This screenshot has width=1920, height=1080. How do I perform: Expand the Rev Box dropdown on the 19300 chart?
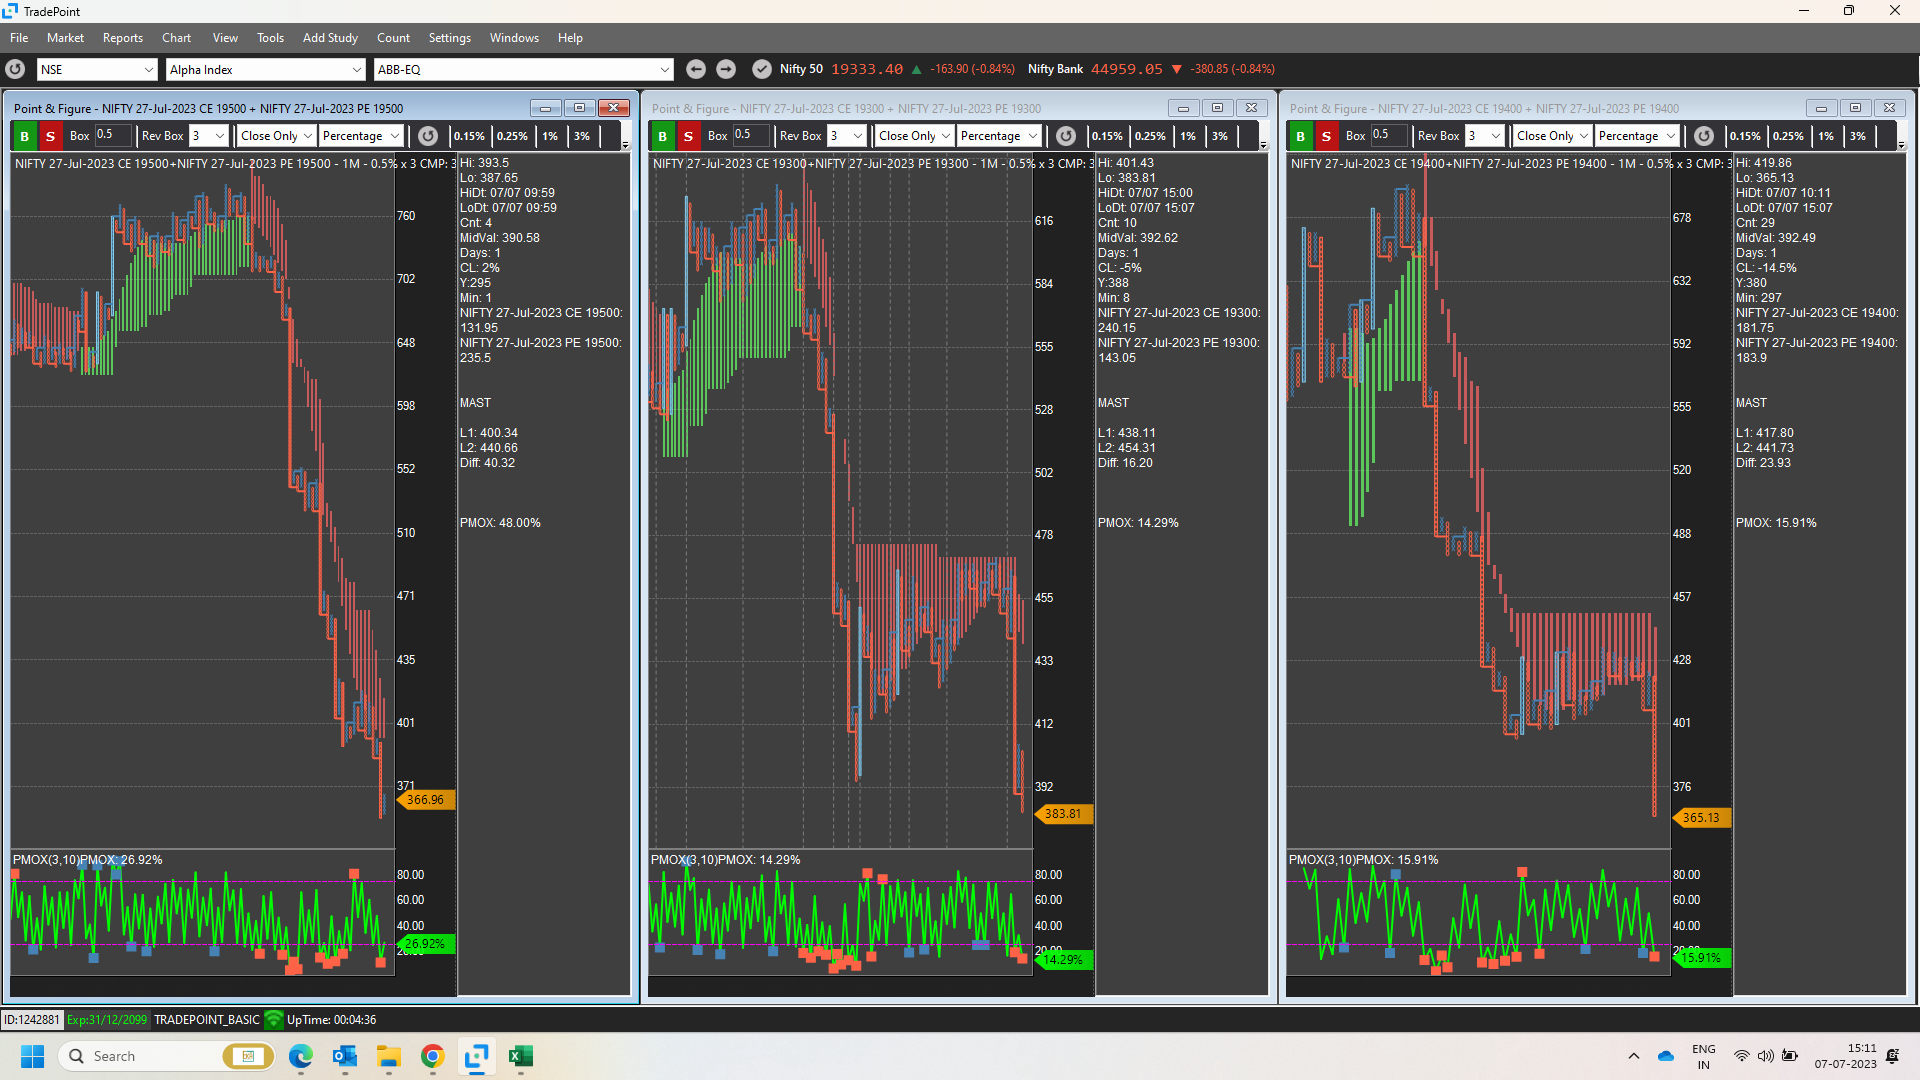pos(845,135)
